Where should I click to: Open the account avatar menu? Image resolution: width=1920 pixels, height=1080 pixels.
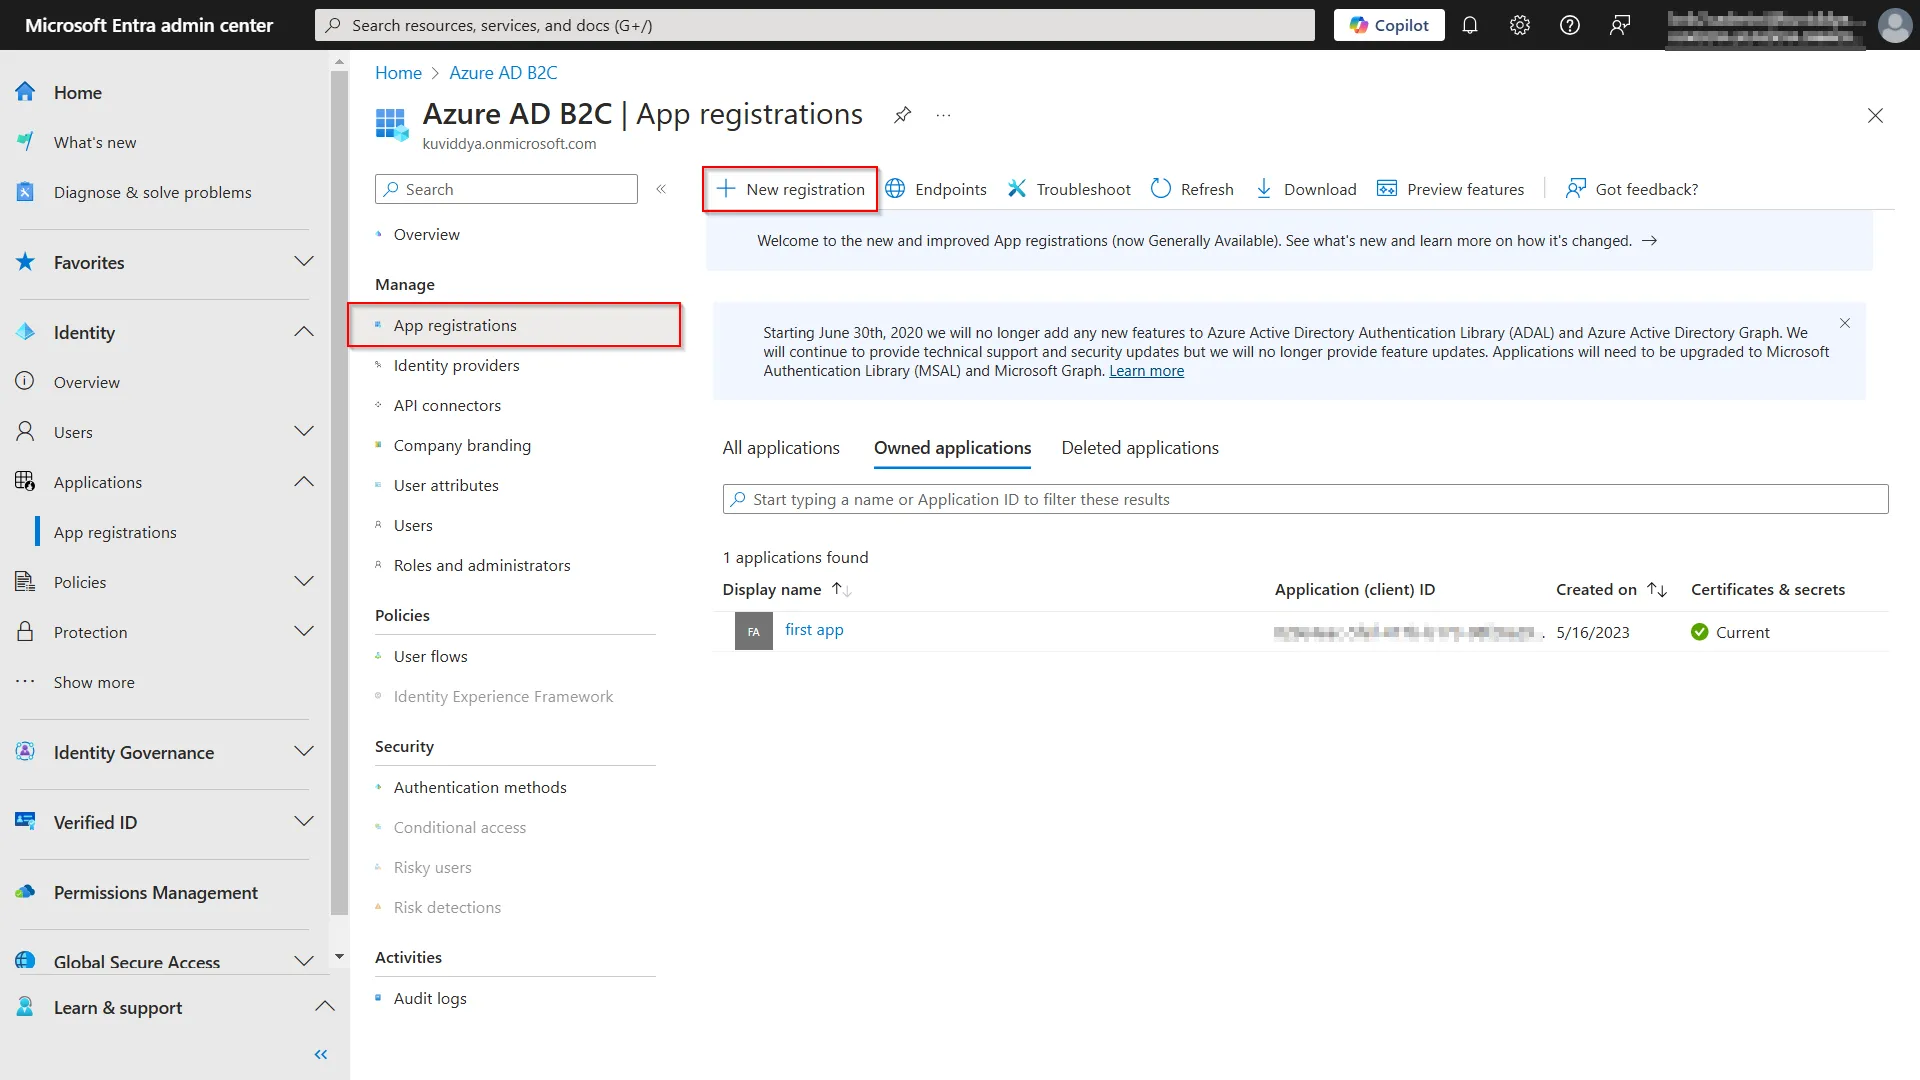tap(1894, 25)
